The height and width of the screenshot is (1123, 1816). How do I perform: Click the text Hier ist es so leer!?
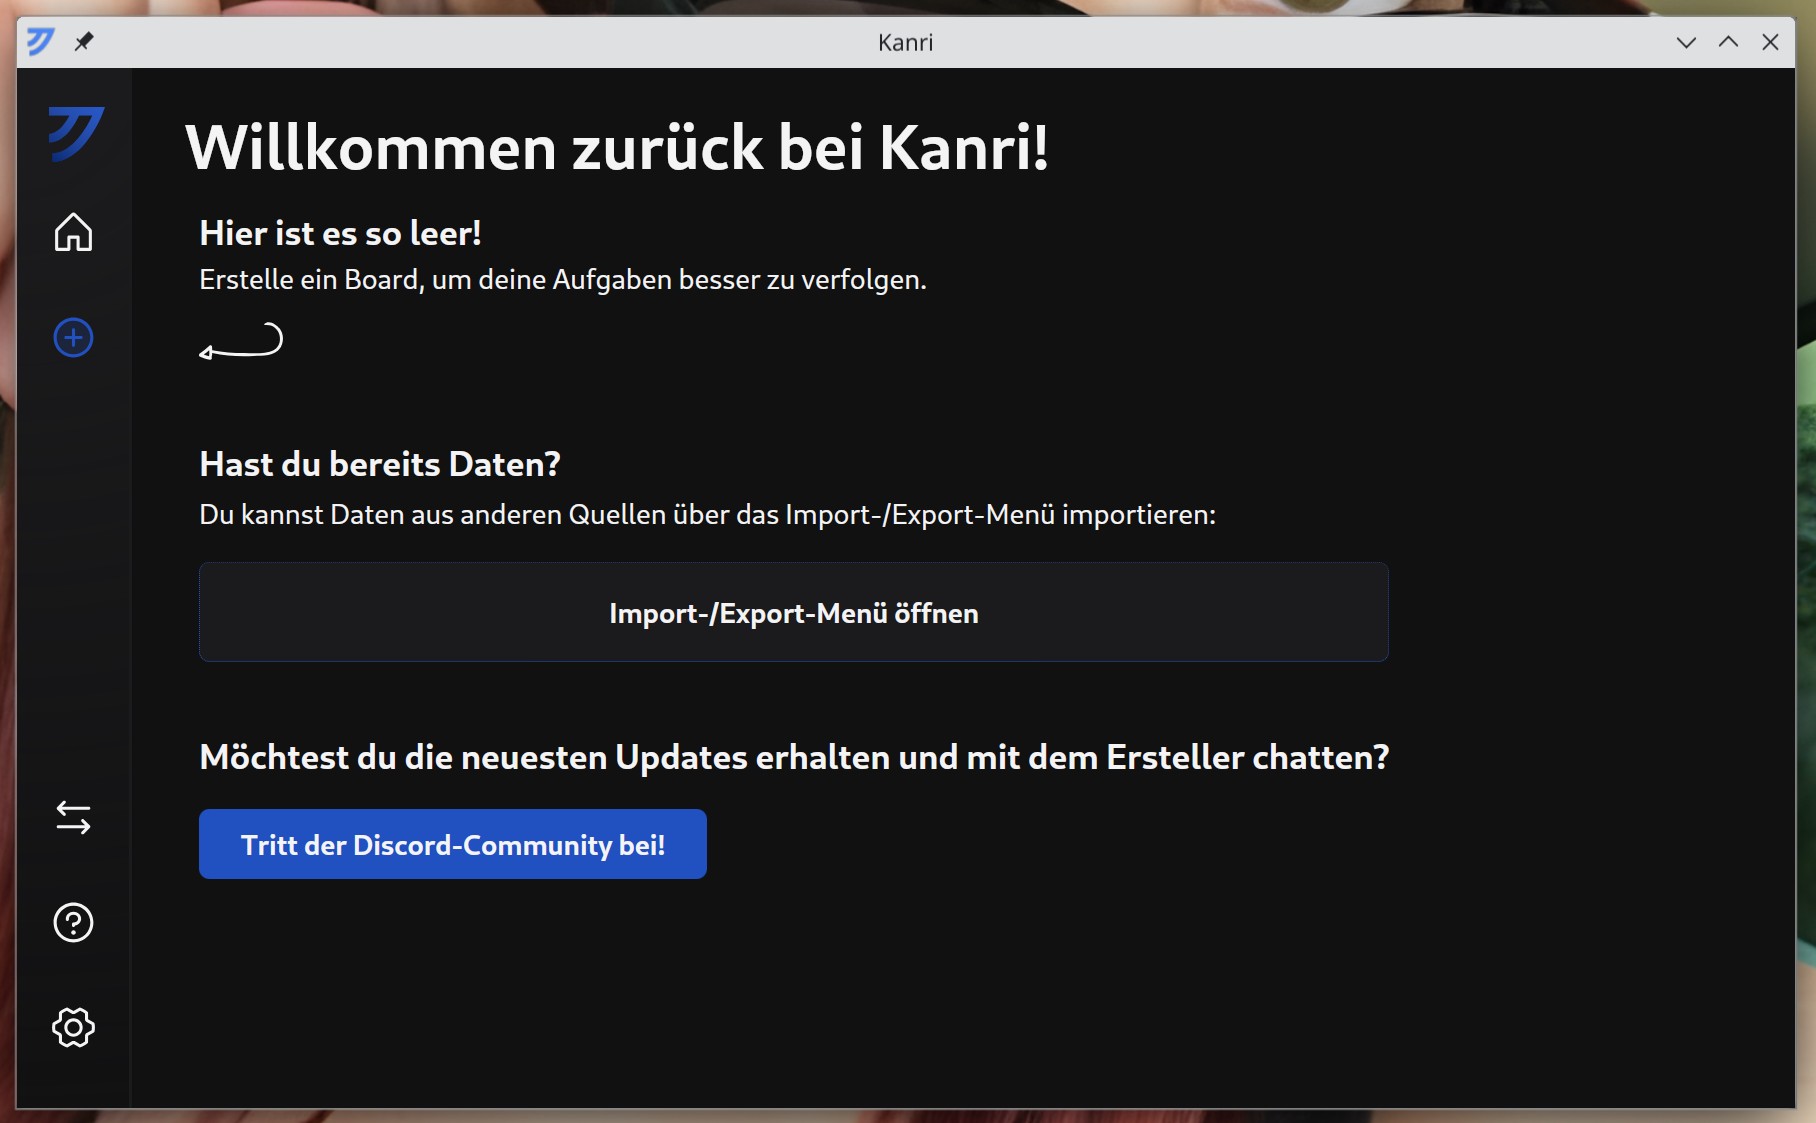340,233
